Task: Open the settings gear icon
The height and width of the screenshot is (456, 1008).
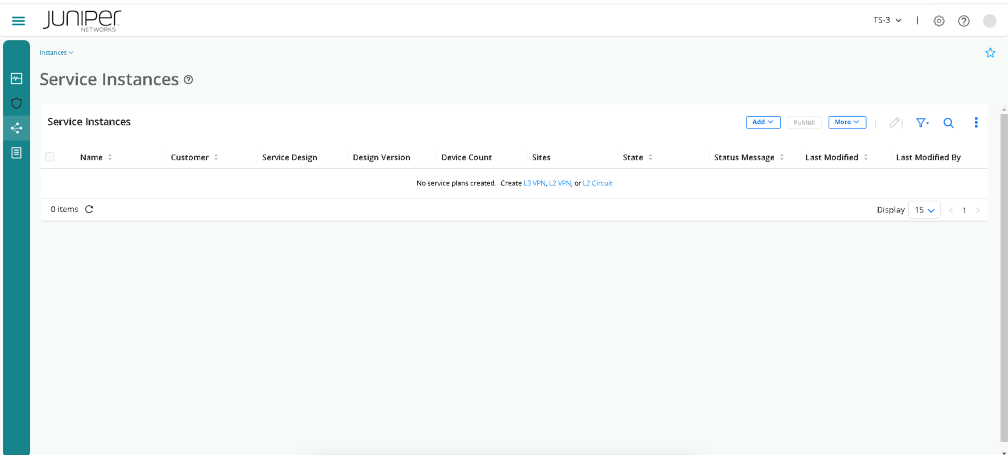Action: click(939, 21)
